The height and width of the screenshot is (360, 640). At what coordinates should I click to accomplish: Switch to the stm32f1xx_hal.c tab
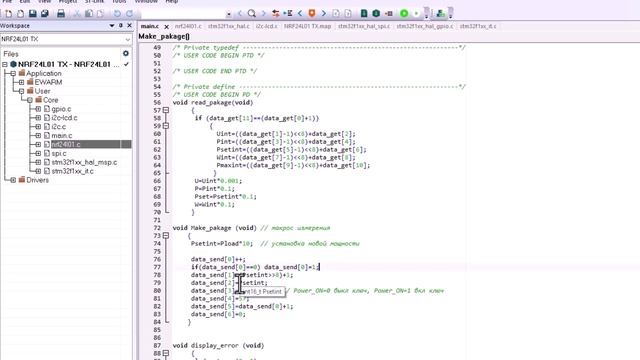point(229,26)
